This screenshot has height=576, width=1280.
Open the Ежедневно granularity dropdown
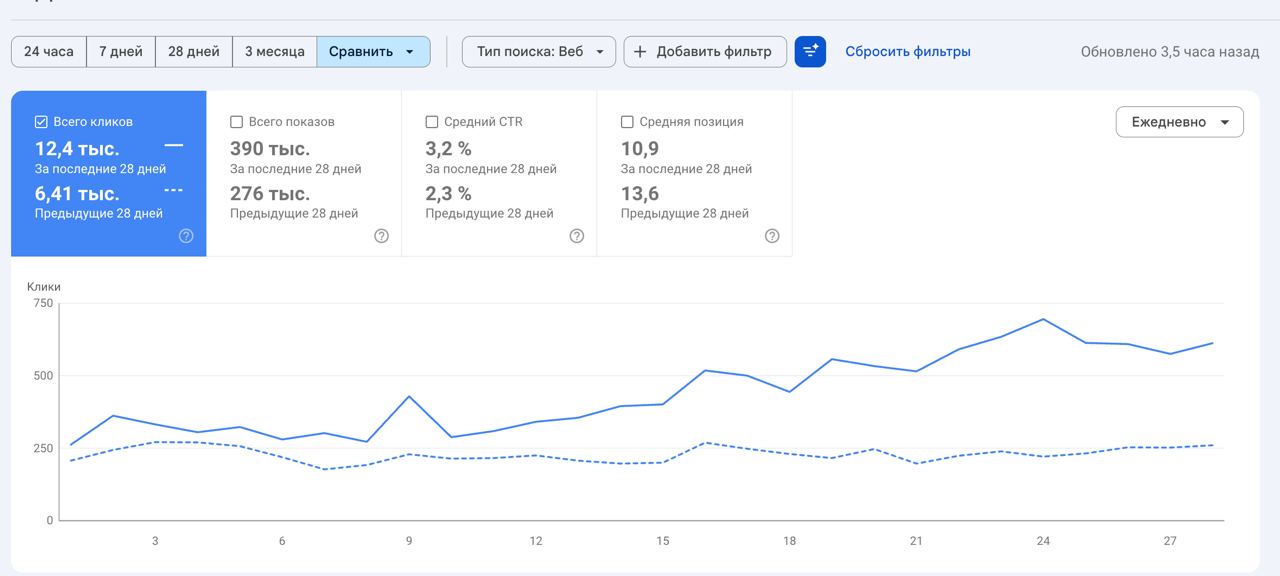click(1179, 122)
